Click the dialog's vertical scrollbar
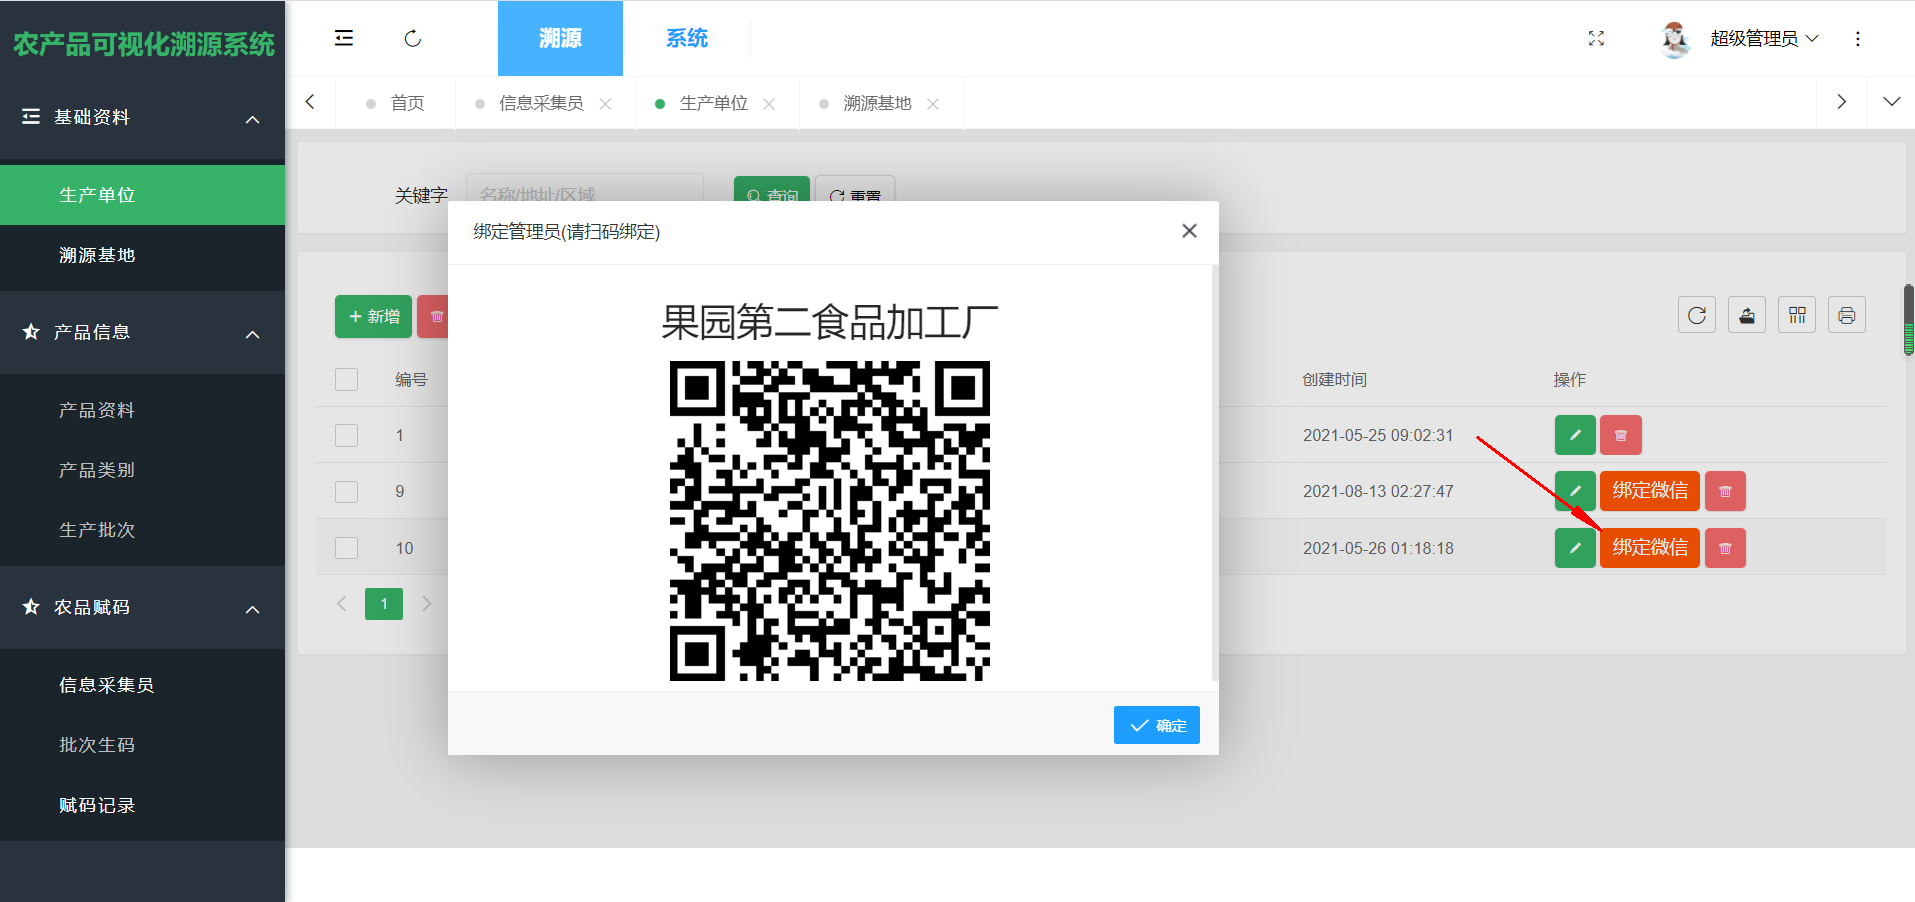 tap(1214, 472)
